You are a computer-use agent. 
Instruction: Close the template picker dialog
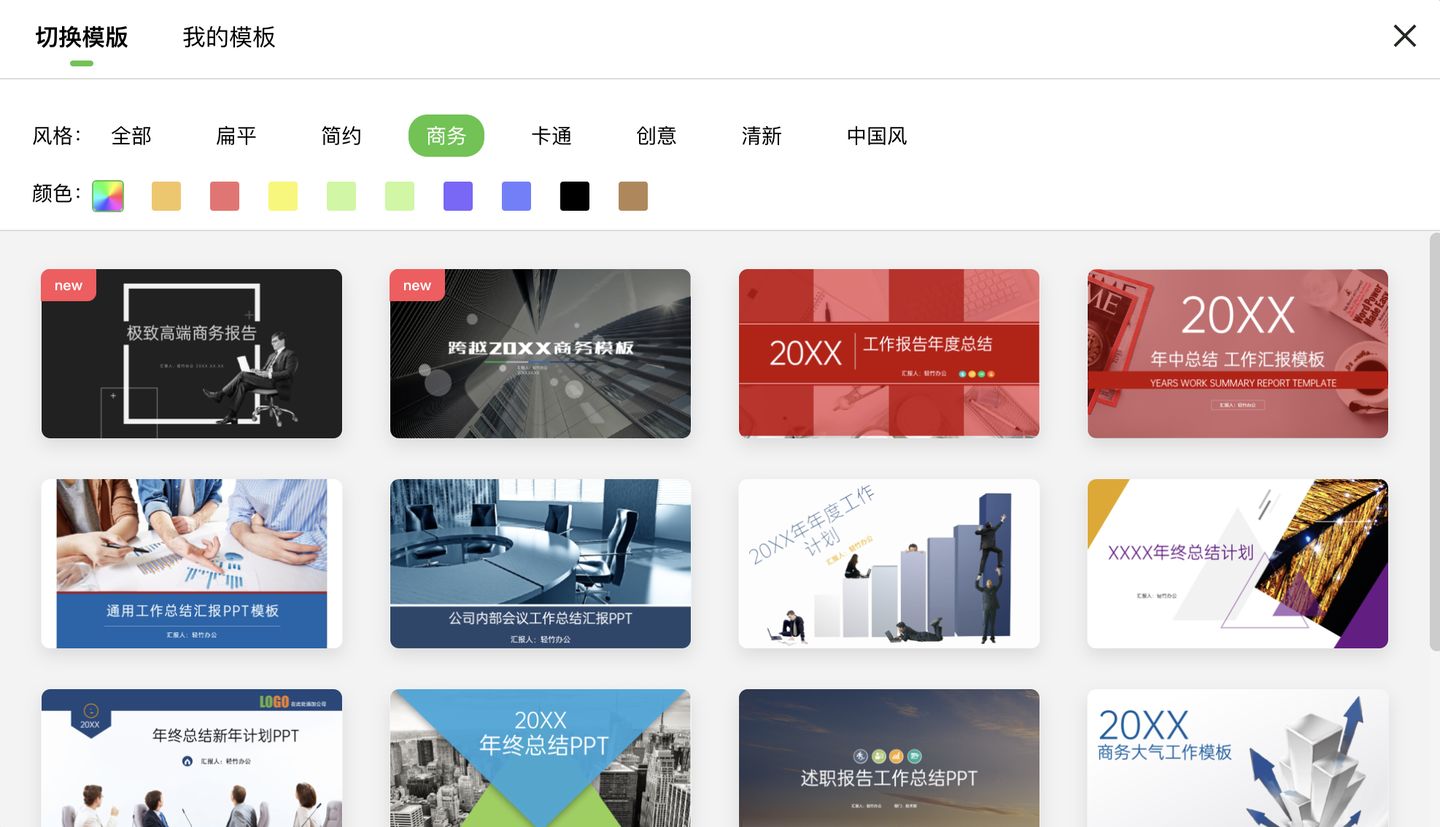coord(1404,35)
